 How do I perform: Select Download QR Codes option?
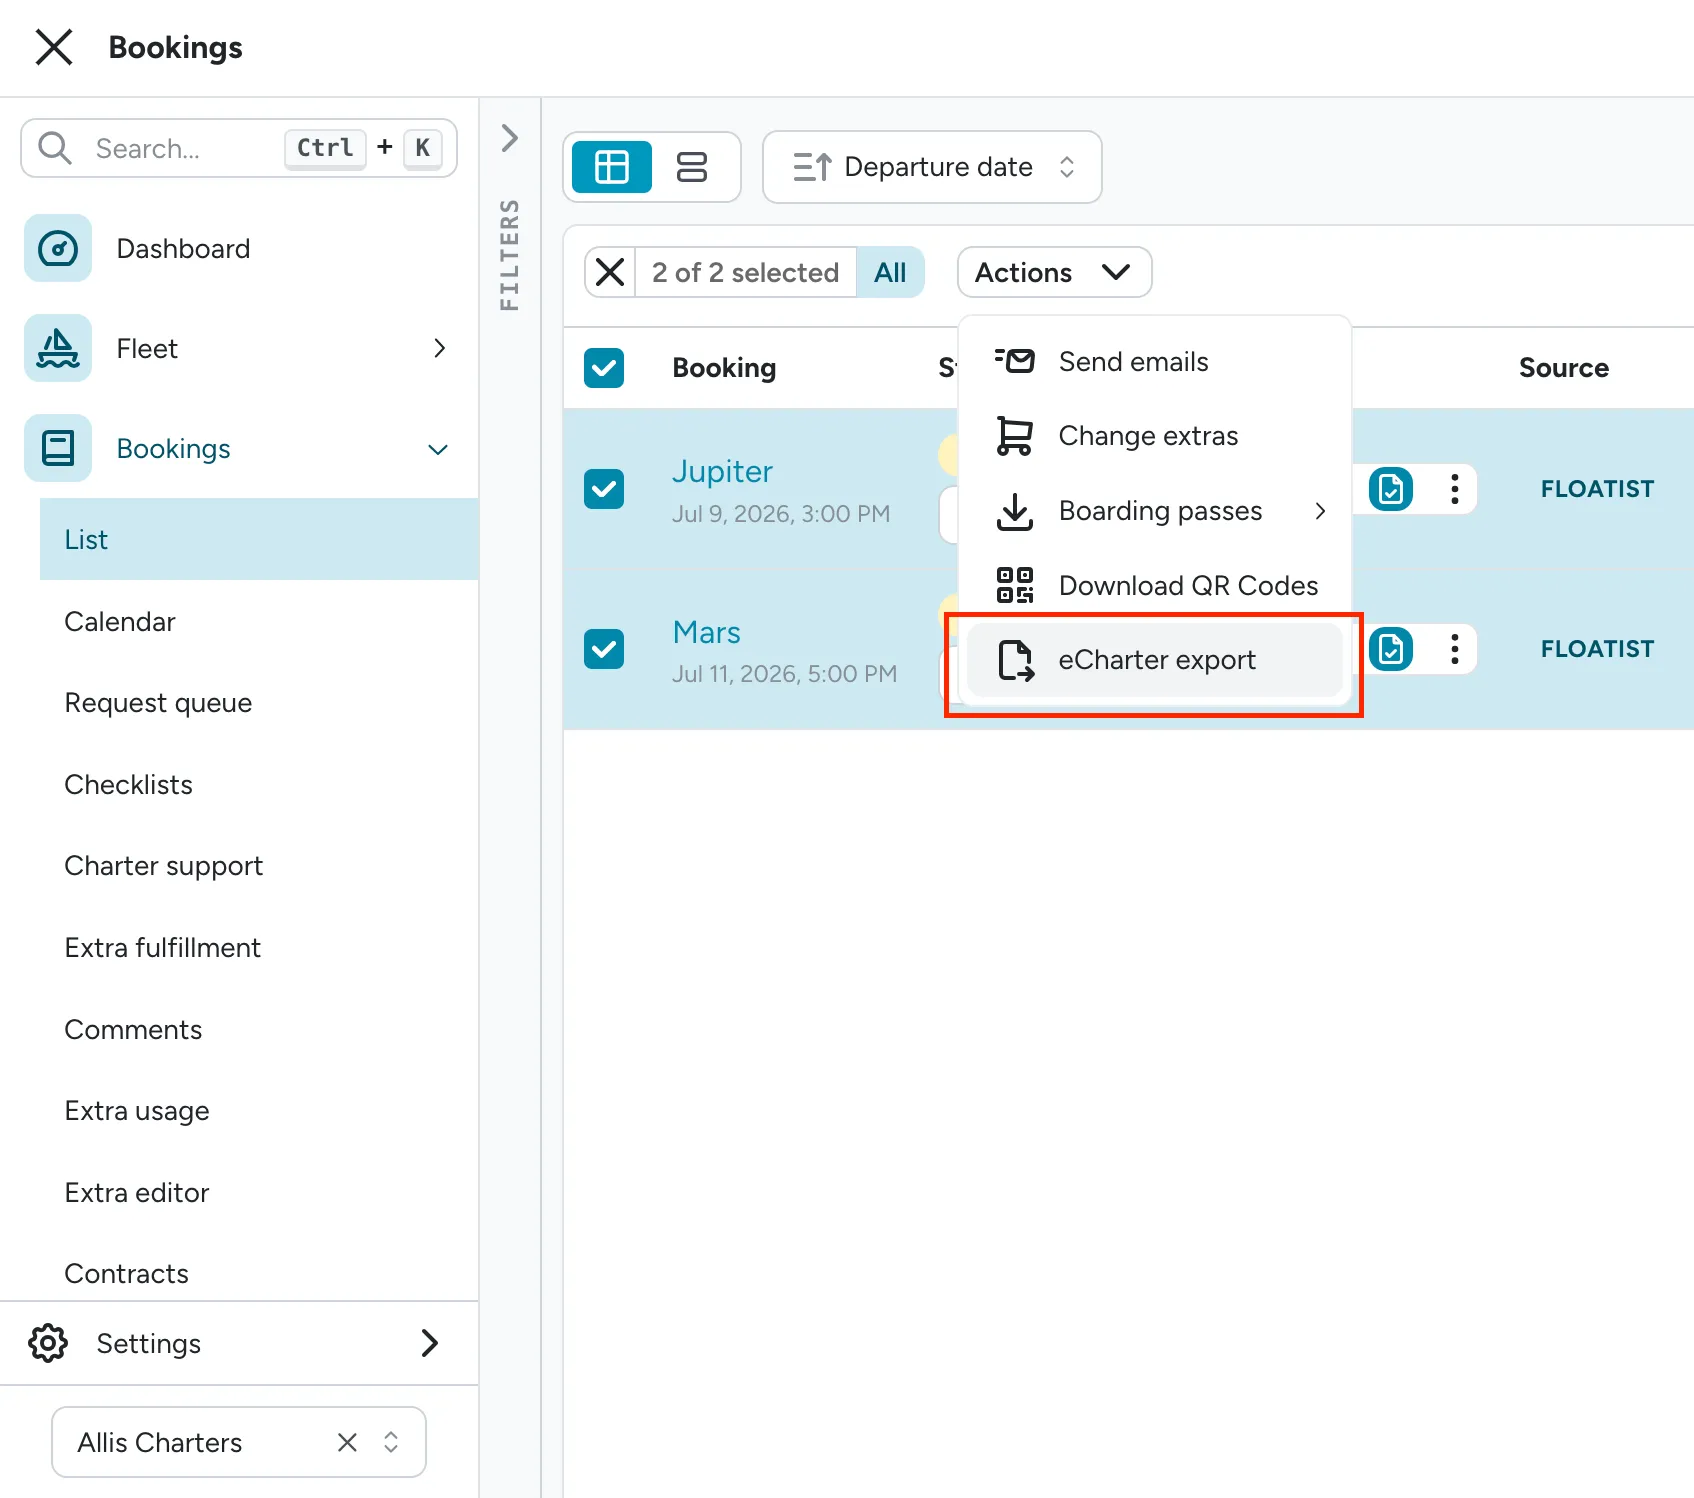pyautogui.click(x=1155, y=585)
